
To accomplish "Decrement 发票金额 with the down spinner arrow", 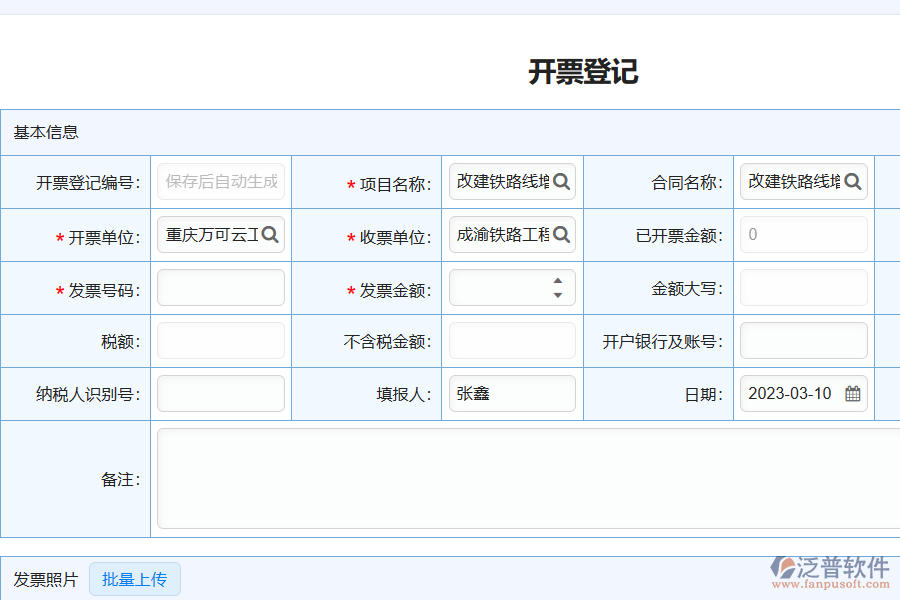I will (x=558, y=293).
